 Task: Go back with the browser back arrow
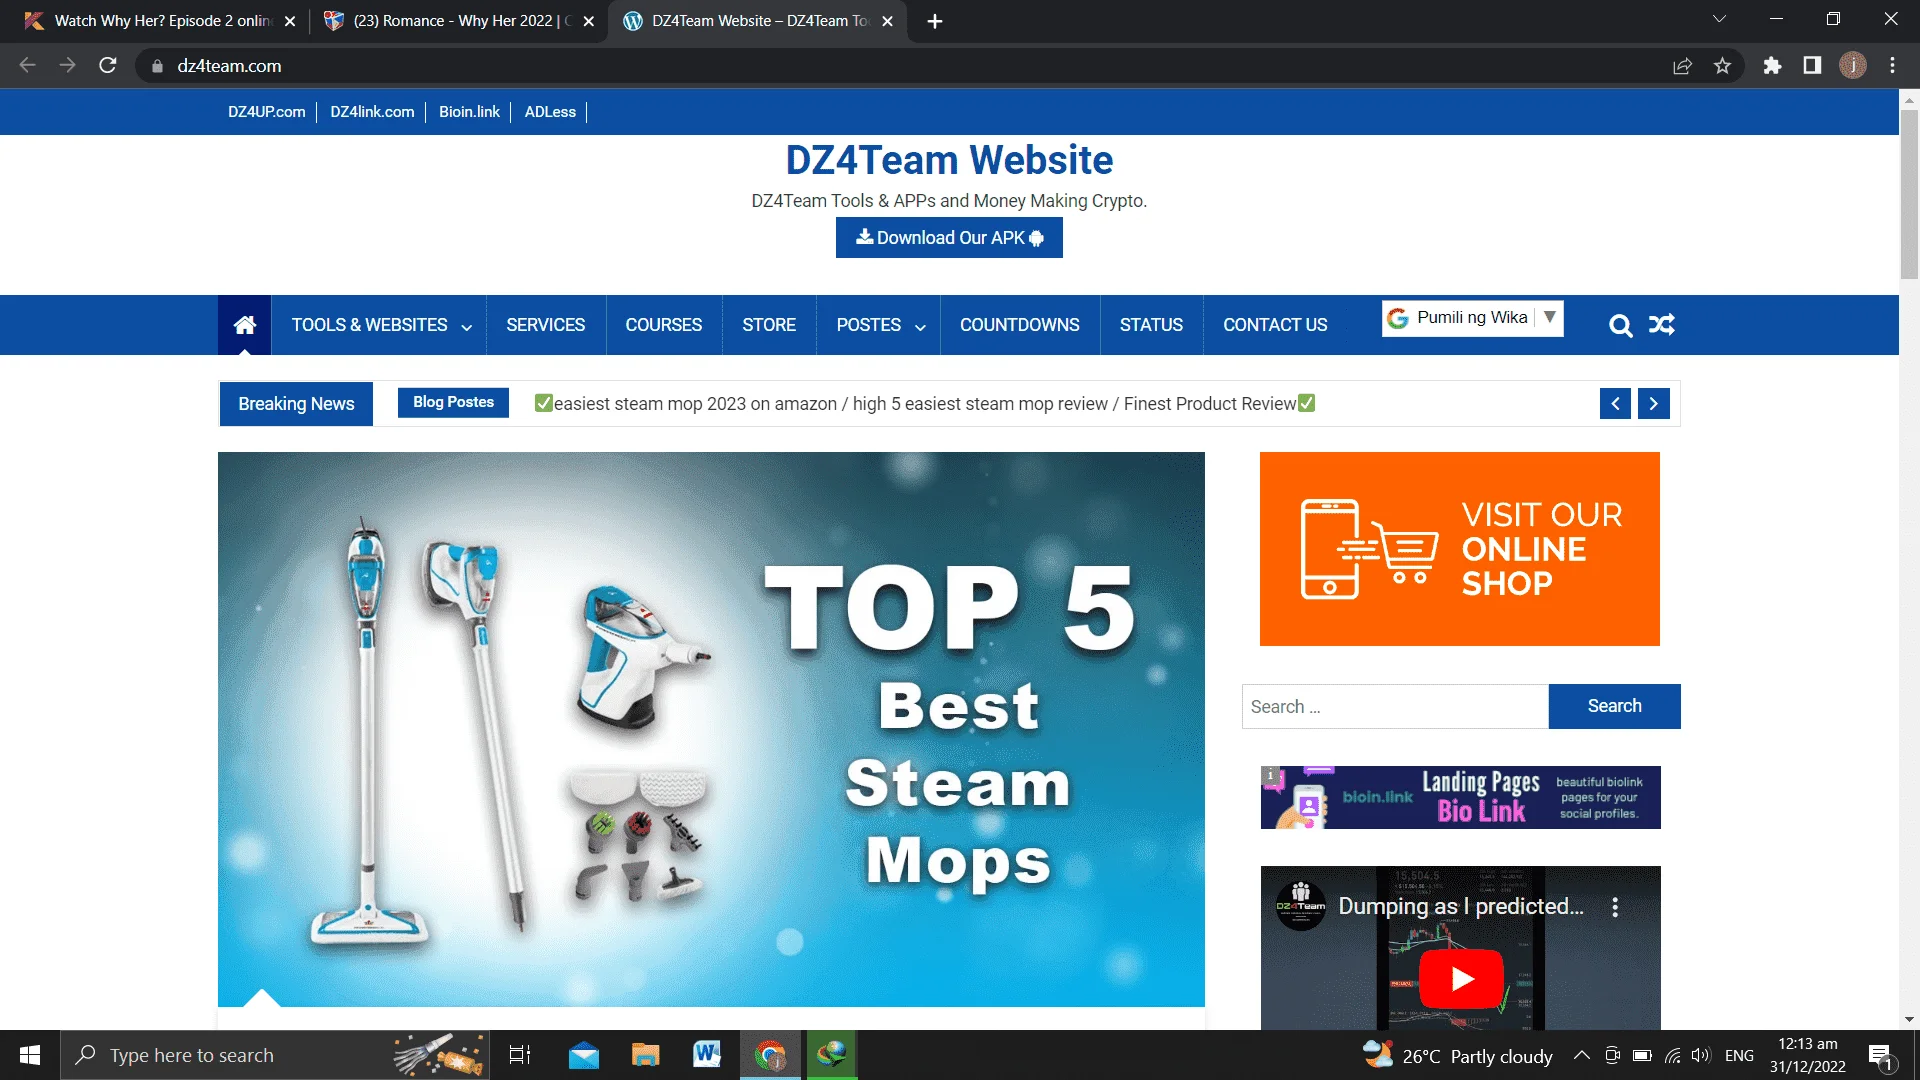coord(27,65)
